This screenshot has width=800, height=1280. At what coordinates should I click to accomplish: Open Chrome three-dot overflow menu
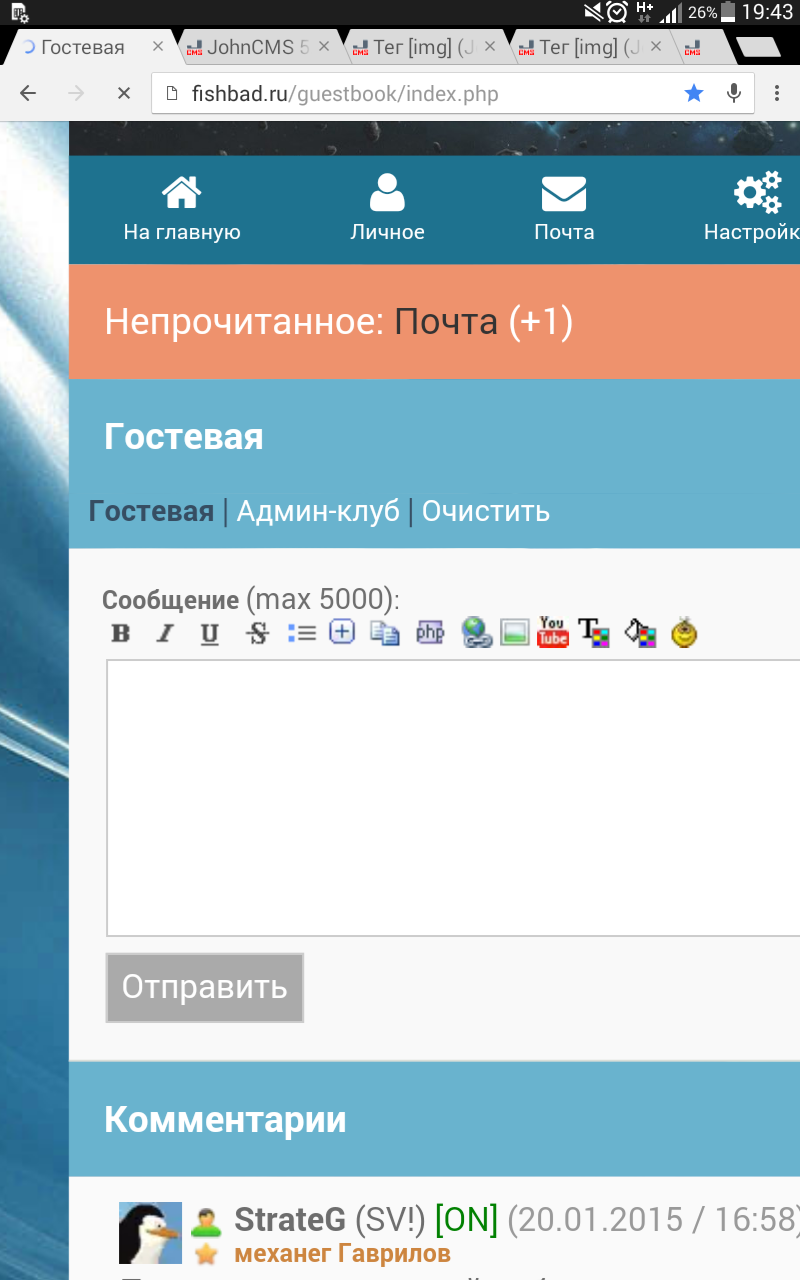(x=777, y=93)
